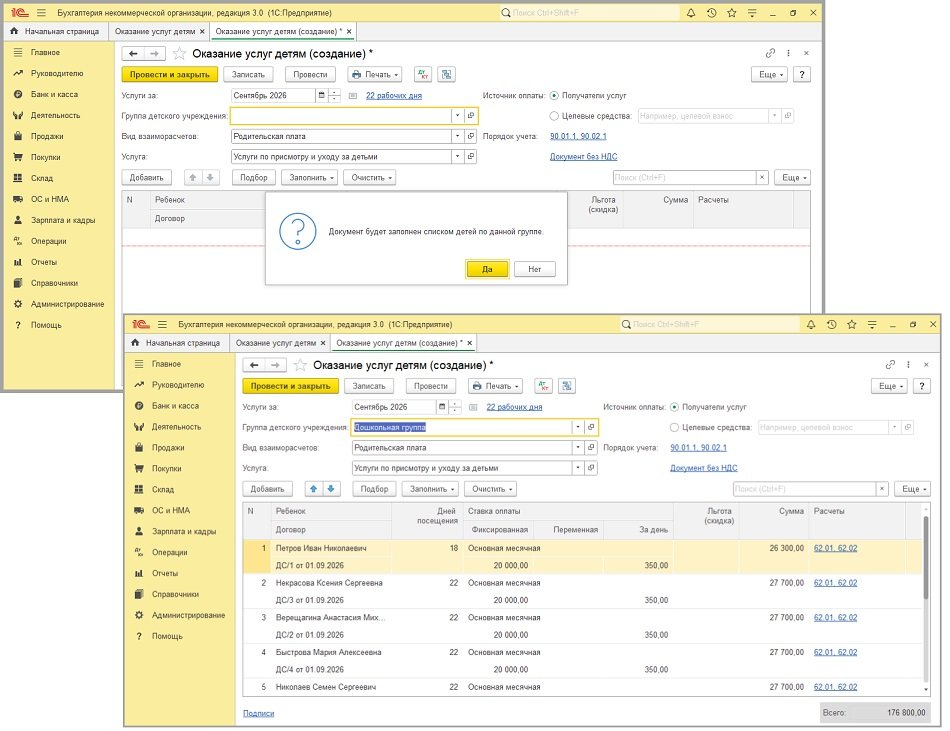950x731 pixels.
Task: Select Целевые средства radio in upper window
Action: pyautogui.click(x=554, y=116)
